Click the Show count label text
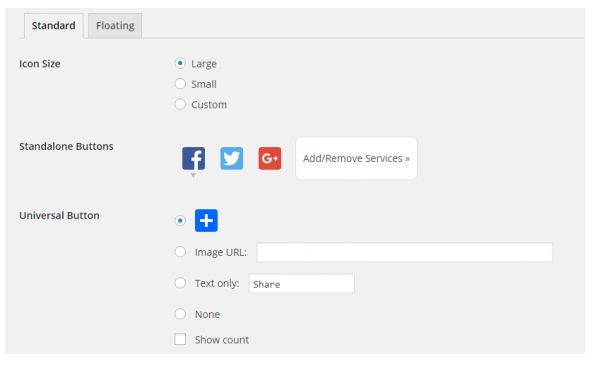Viewport: 596px width, 366px height. 222,340
